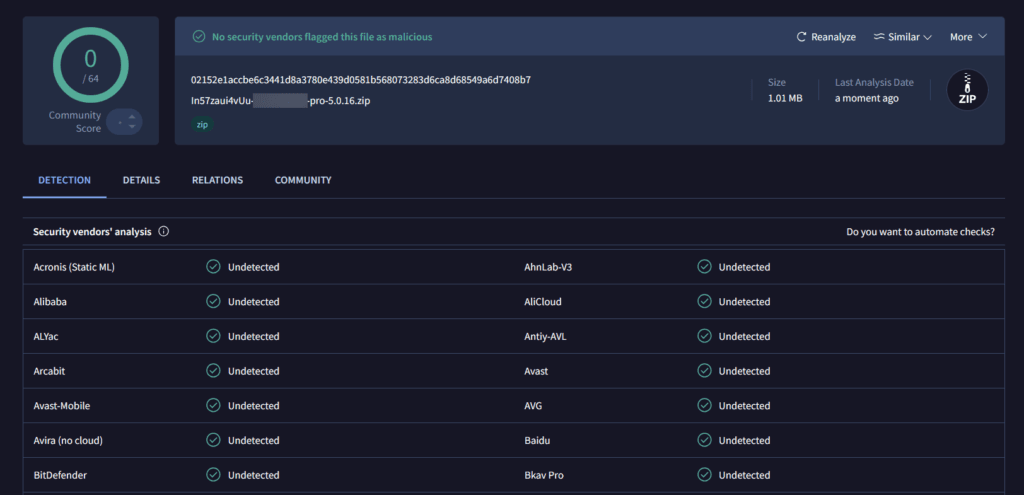Go to the Community tab
This screenshot has height=495, width=1024.
(303, 180)
